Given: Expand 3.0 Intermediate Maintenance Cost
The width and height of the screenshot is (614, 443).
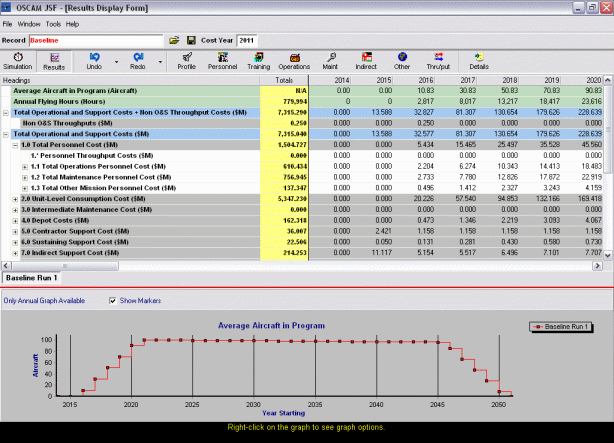Looking at the screenshot, I should click(15, 210).
